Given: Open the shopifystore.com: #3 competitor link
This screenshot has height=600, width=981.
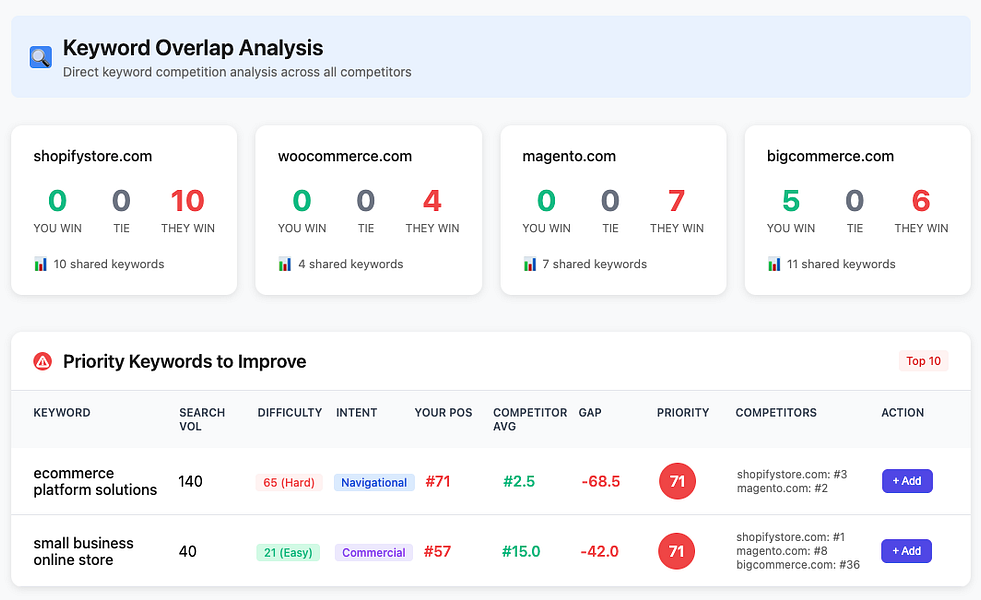Looking at the screenshot, I should tap(793, 473).
